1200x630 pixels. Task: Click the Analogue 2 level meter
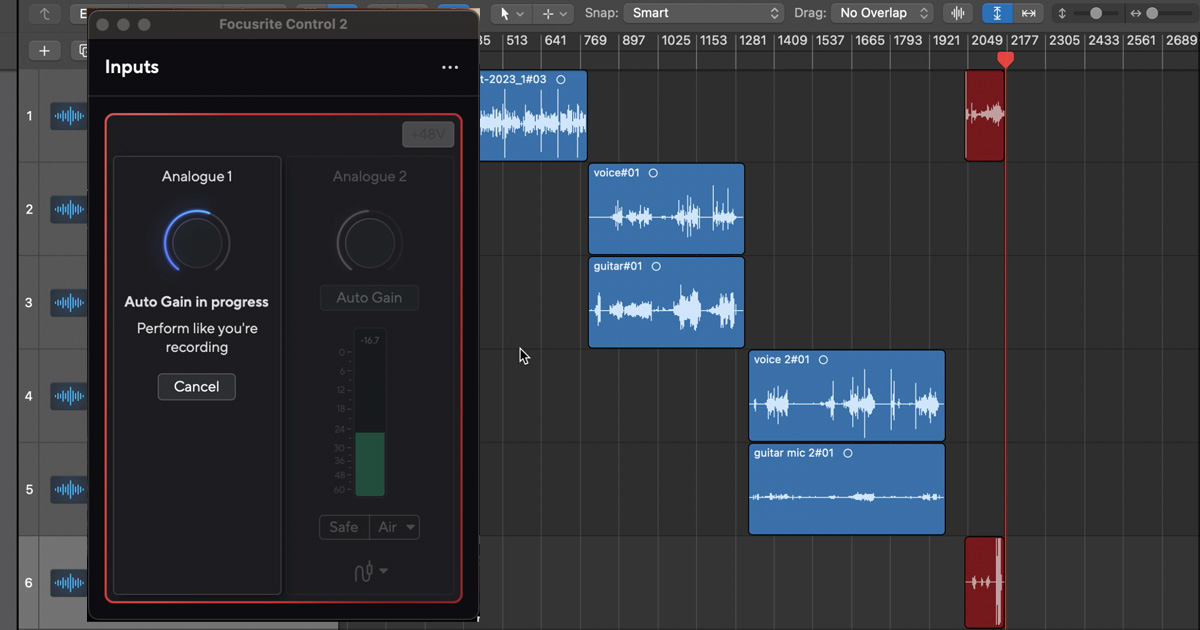[369, 413]
